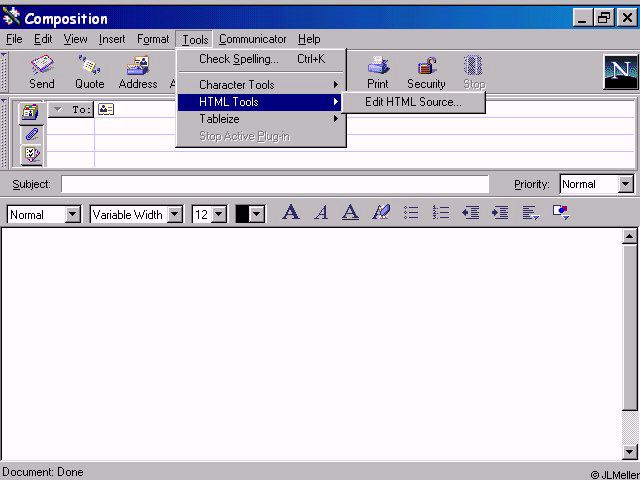This screenshot has height=480, width=640.
Task: Open the Address book toolbar icon
Action: click(138, 72)
